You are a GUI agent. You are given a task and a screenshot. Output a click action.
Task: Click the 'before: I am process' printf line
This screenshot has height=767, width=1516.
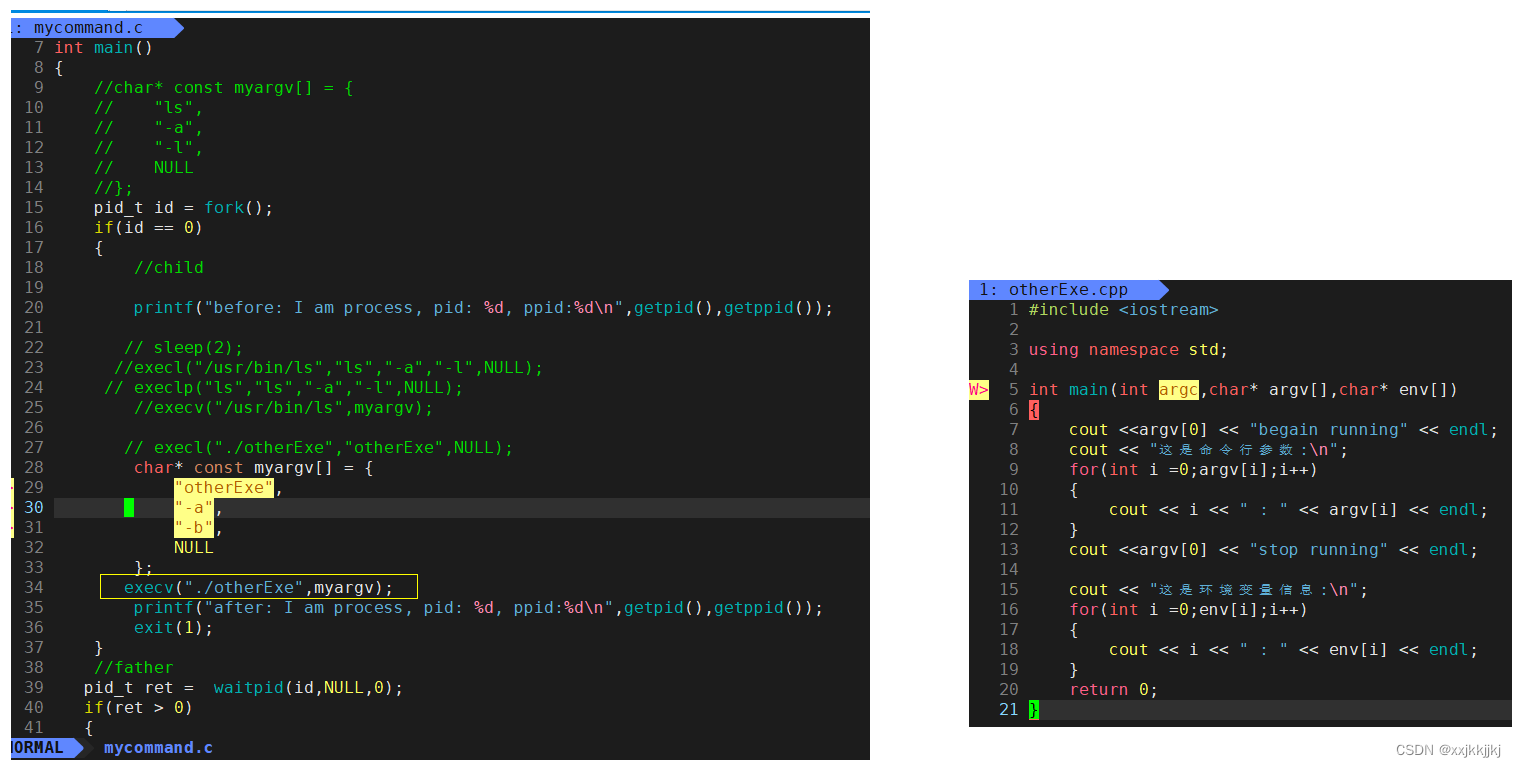tap(483, 307)
